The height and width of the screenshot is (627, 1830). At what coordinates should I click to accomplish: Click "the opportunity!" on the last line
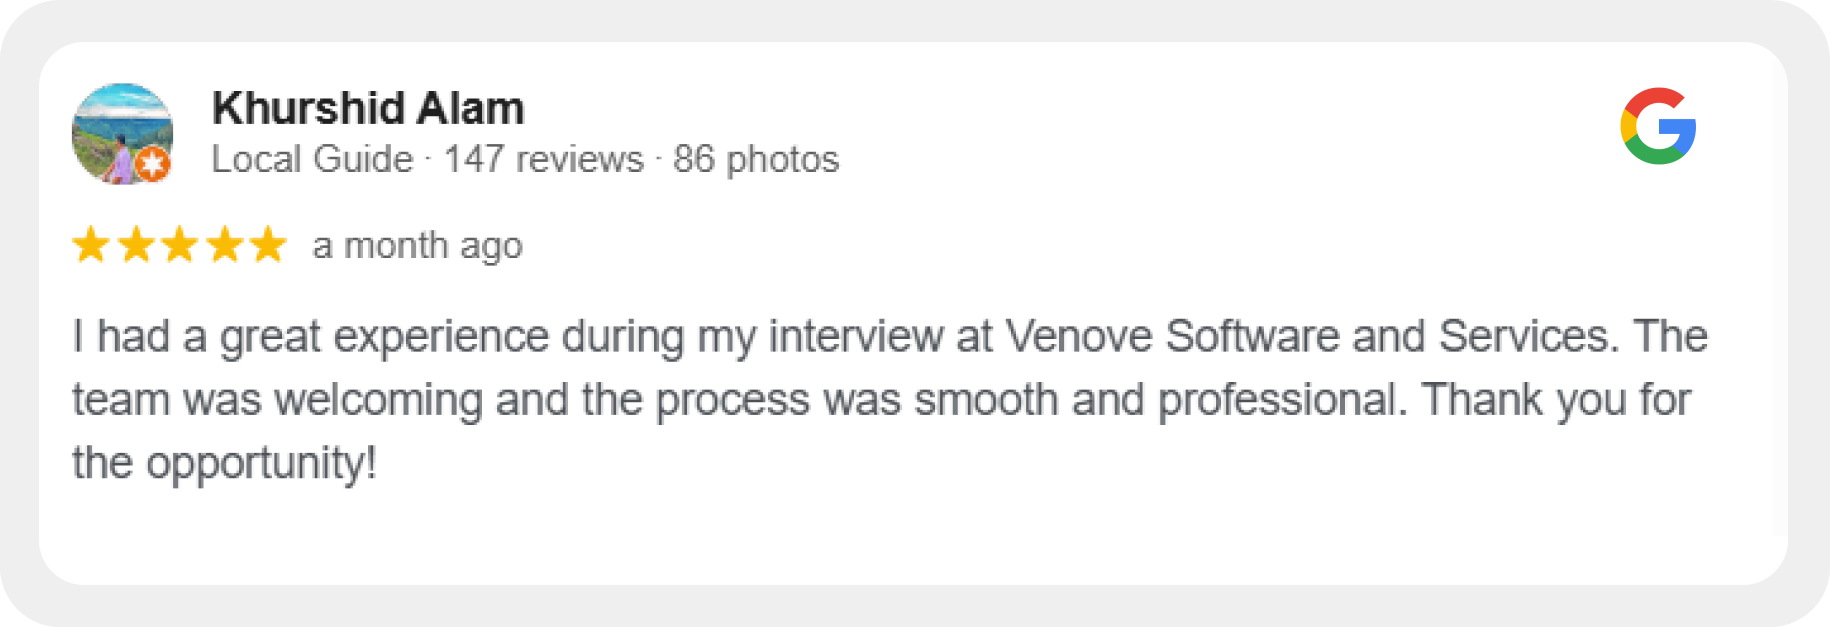(224, 463)
